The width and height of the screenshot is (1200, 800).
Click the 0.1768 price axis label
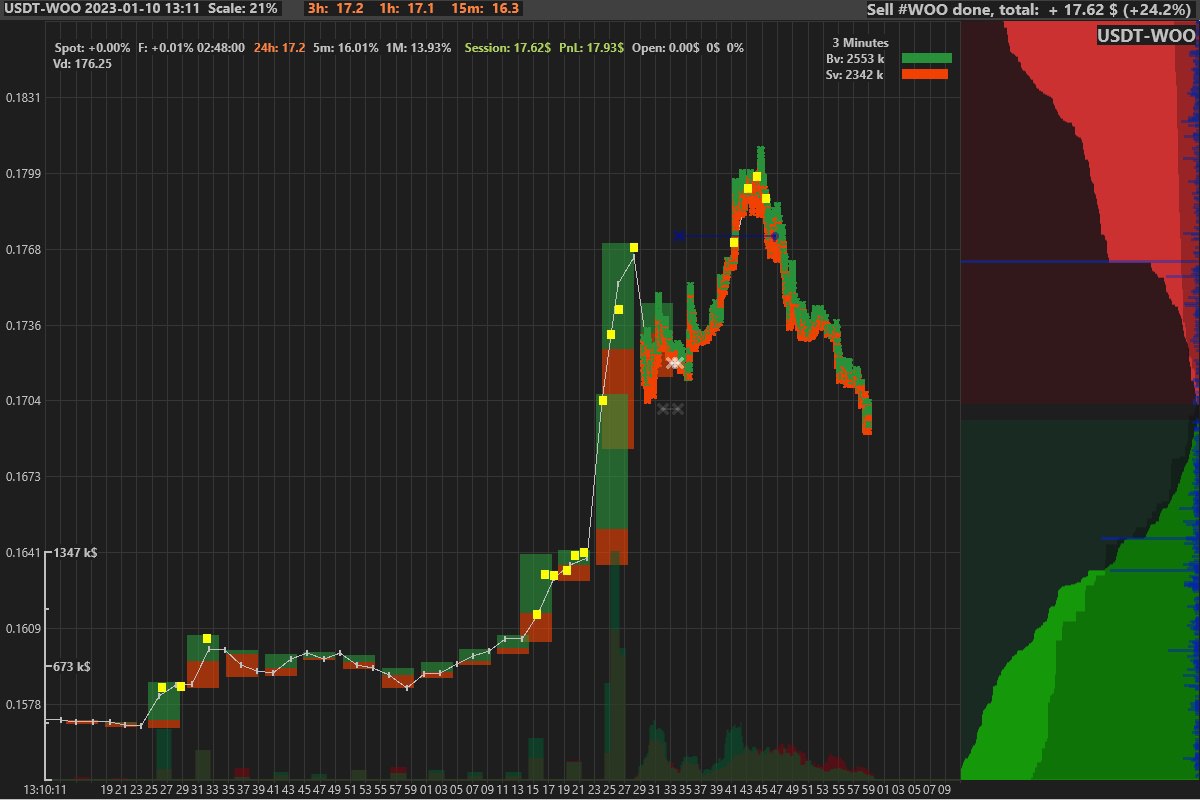[x=23, y=250]
